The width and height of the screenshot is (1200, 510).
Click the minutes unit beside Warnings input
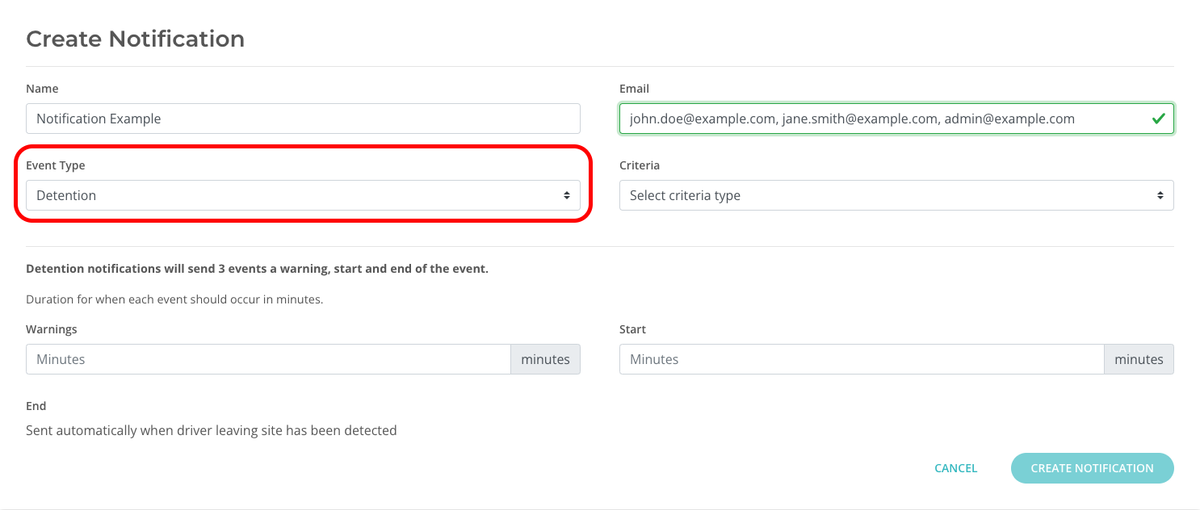coord(545,359)
